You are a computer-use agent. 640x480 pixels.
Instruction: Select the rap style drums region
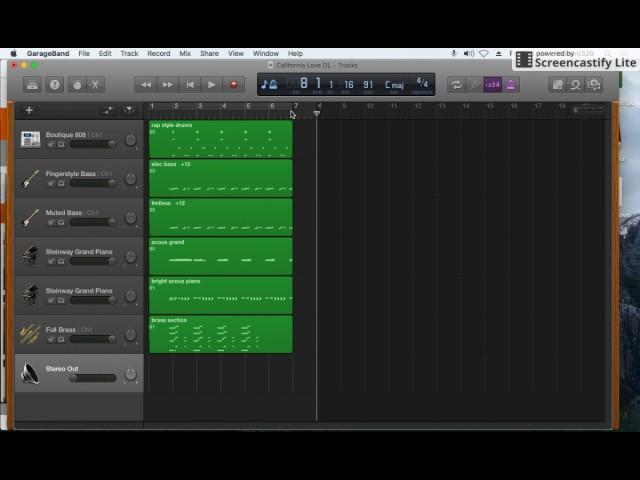pyautogui.click(x=221, y=139)
